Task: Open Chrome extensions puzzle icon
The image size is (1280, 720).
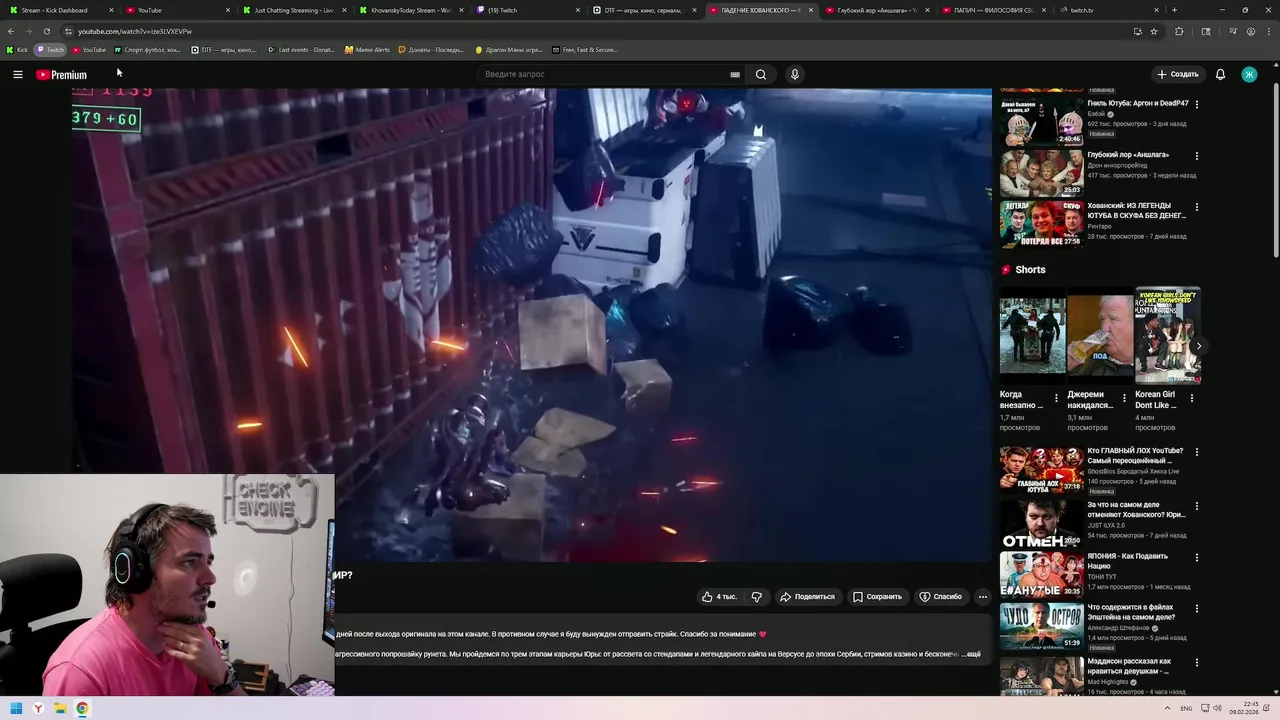Action: (x=1179, y=31)
